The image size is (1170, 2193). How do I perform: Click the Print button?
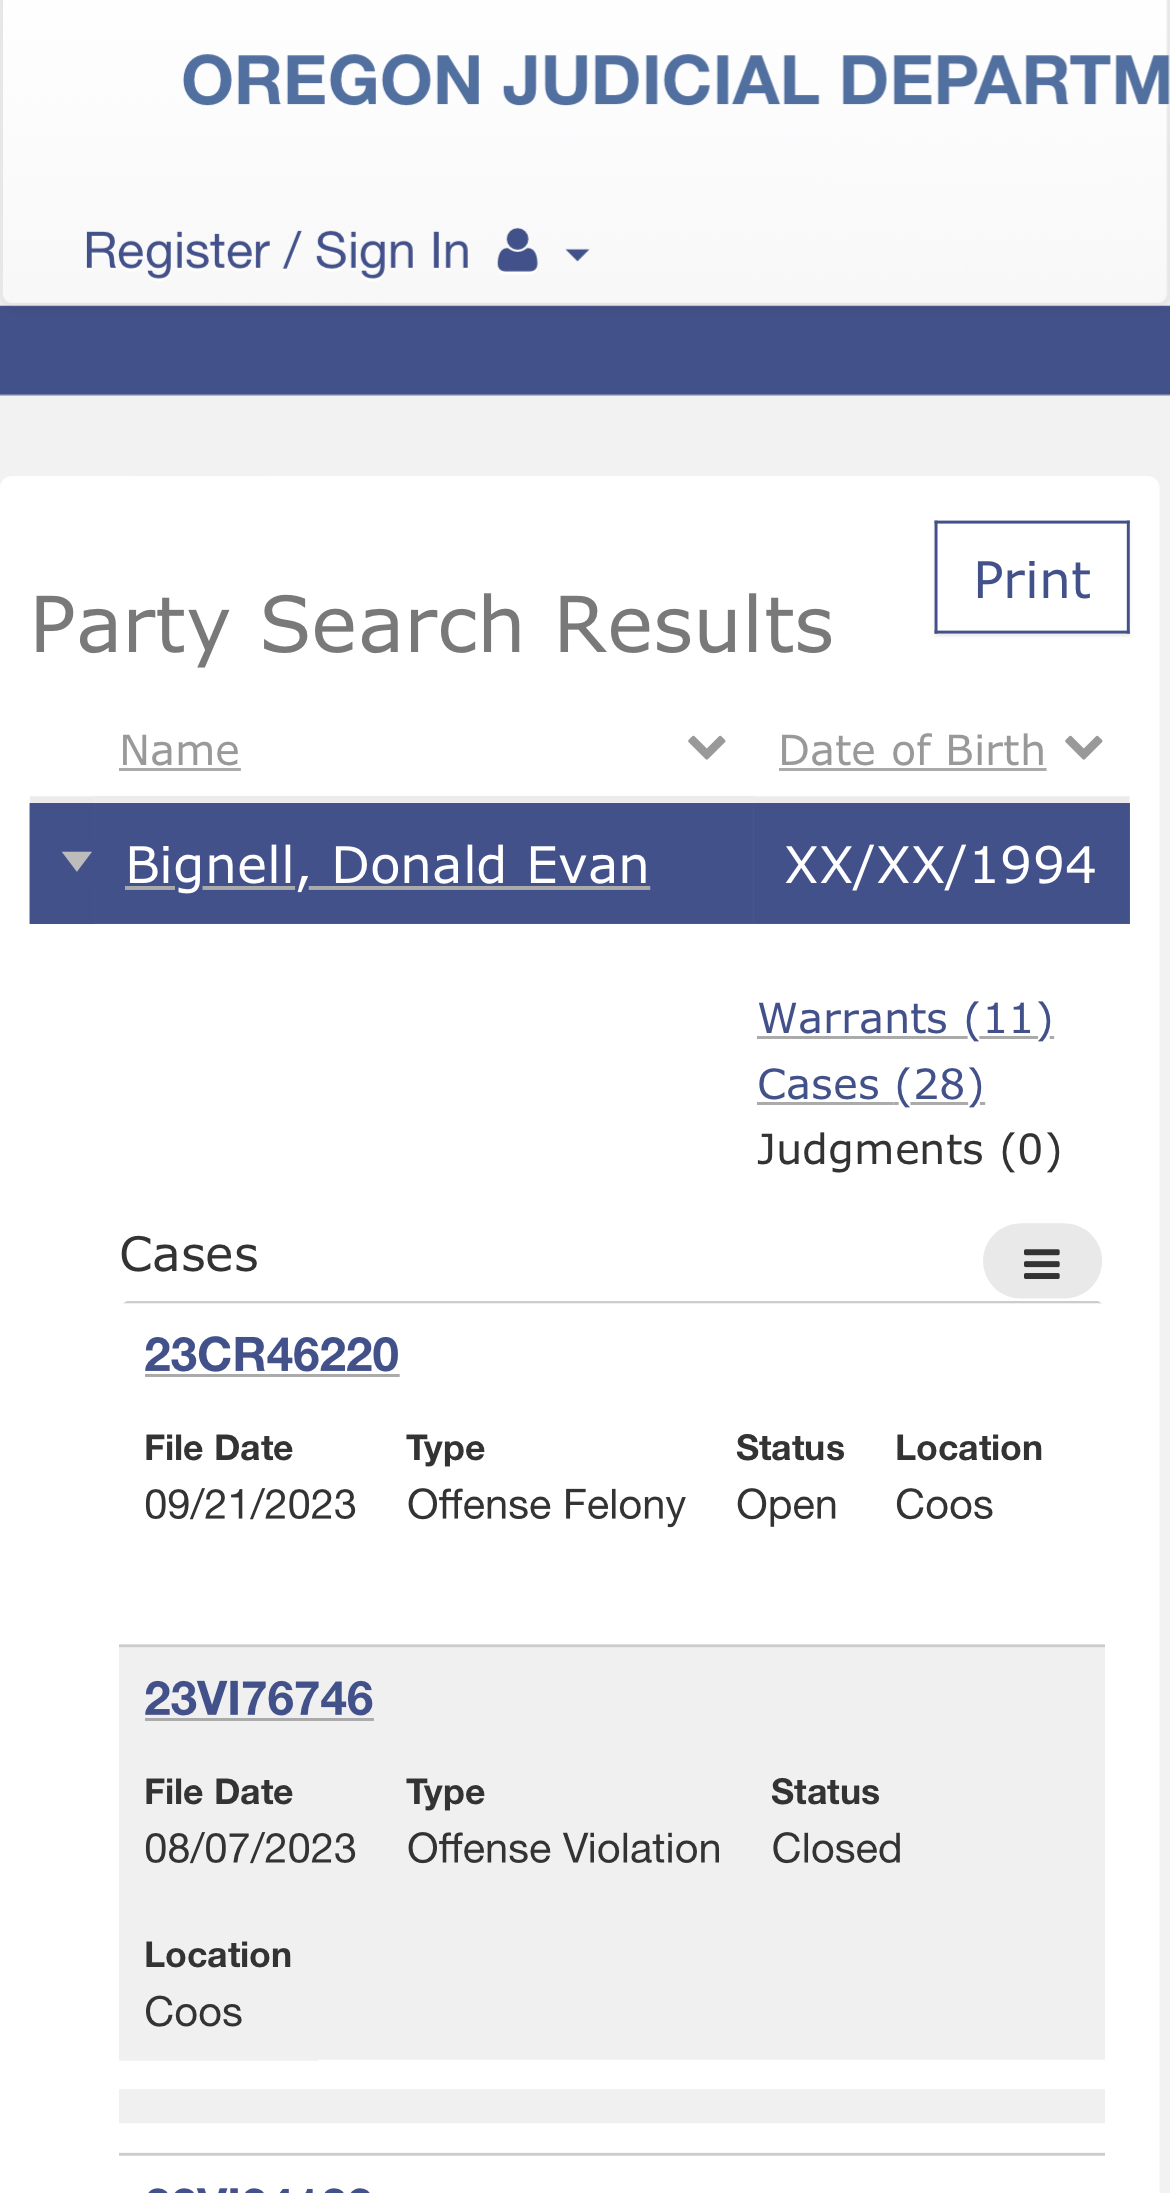(1032, 577)
